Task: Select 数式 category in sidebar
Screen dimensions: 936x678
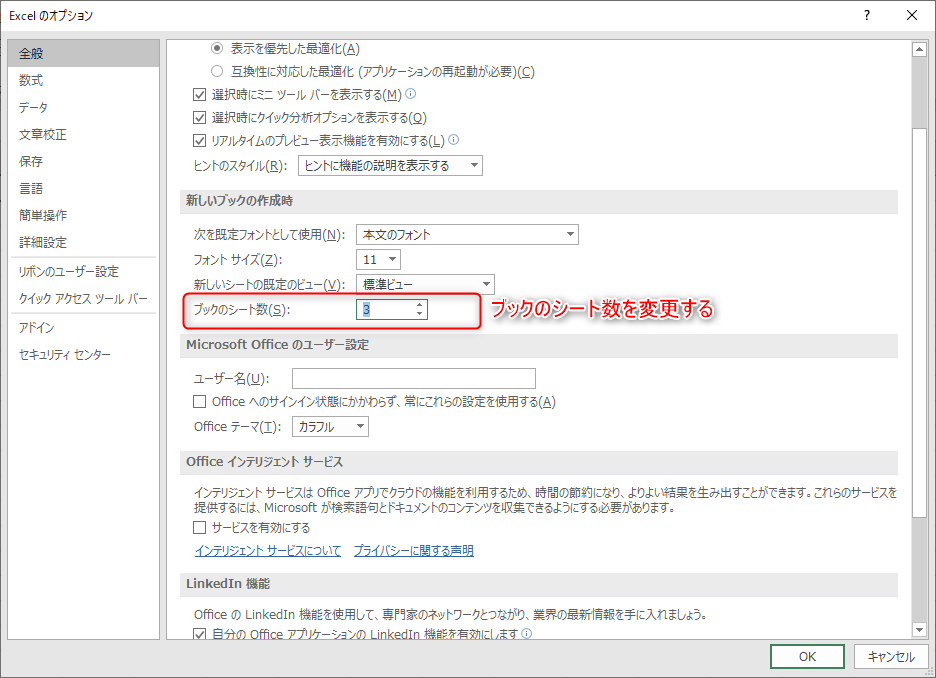Action: click(84, 80)
